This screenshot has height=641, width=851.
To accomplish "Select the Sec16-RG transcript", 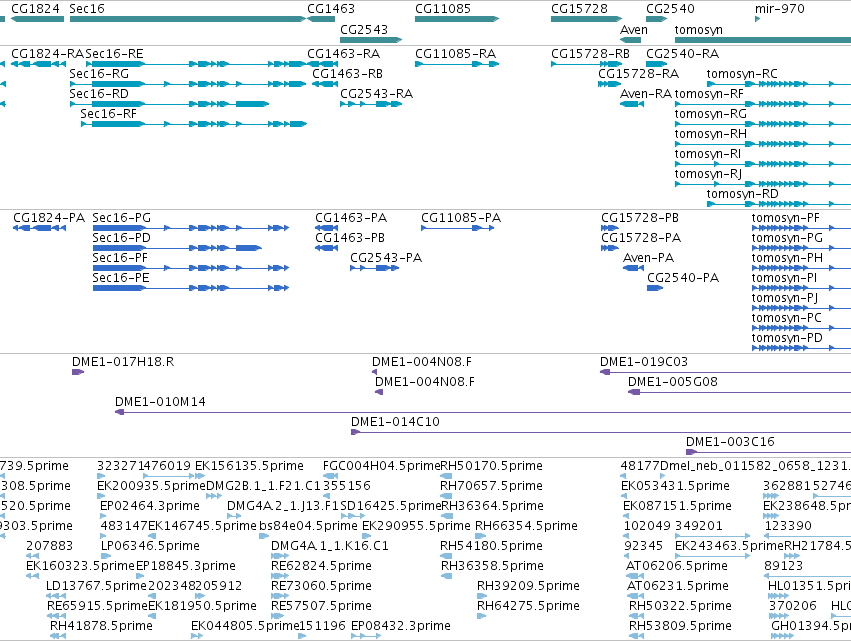I will pyautogui.click(x=188, y=84).
